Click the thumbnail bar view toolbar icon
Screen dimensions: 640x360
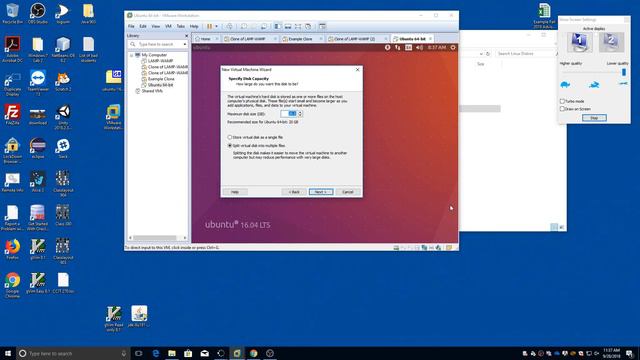288,27
